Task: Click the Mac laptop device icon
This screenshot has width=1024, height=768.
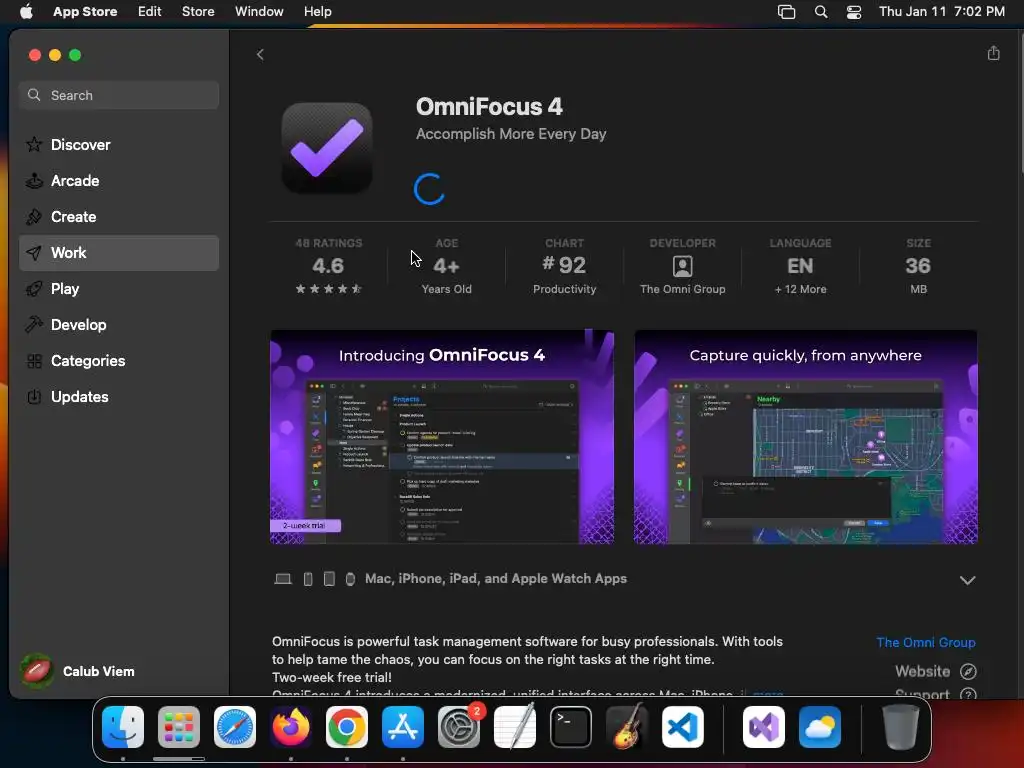Action: pos(283,579)
